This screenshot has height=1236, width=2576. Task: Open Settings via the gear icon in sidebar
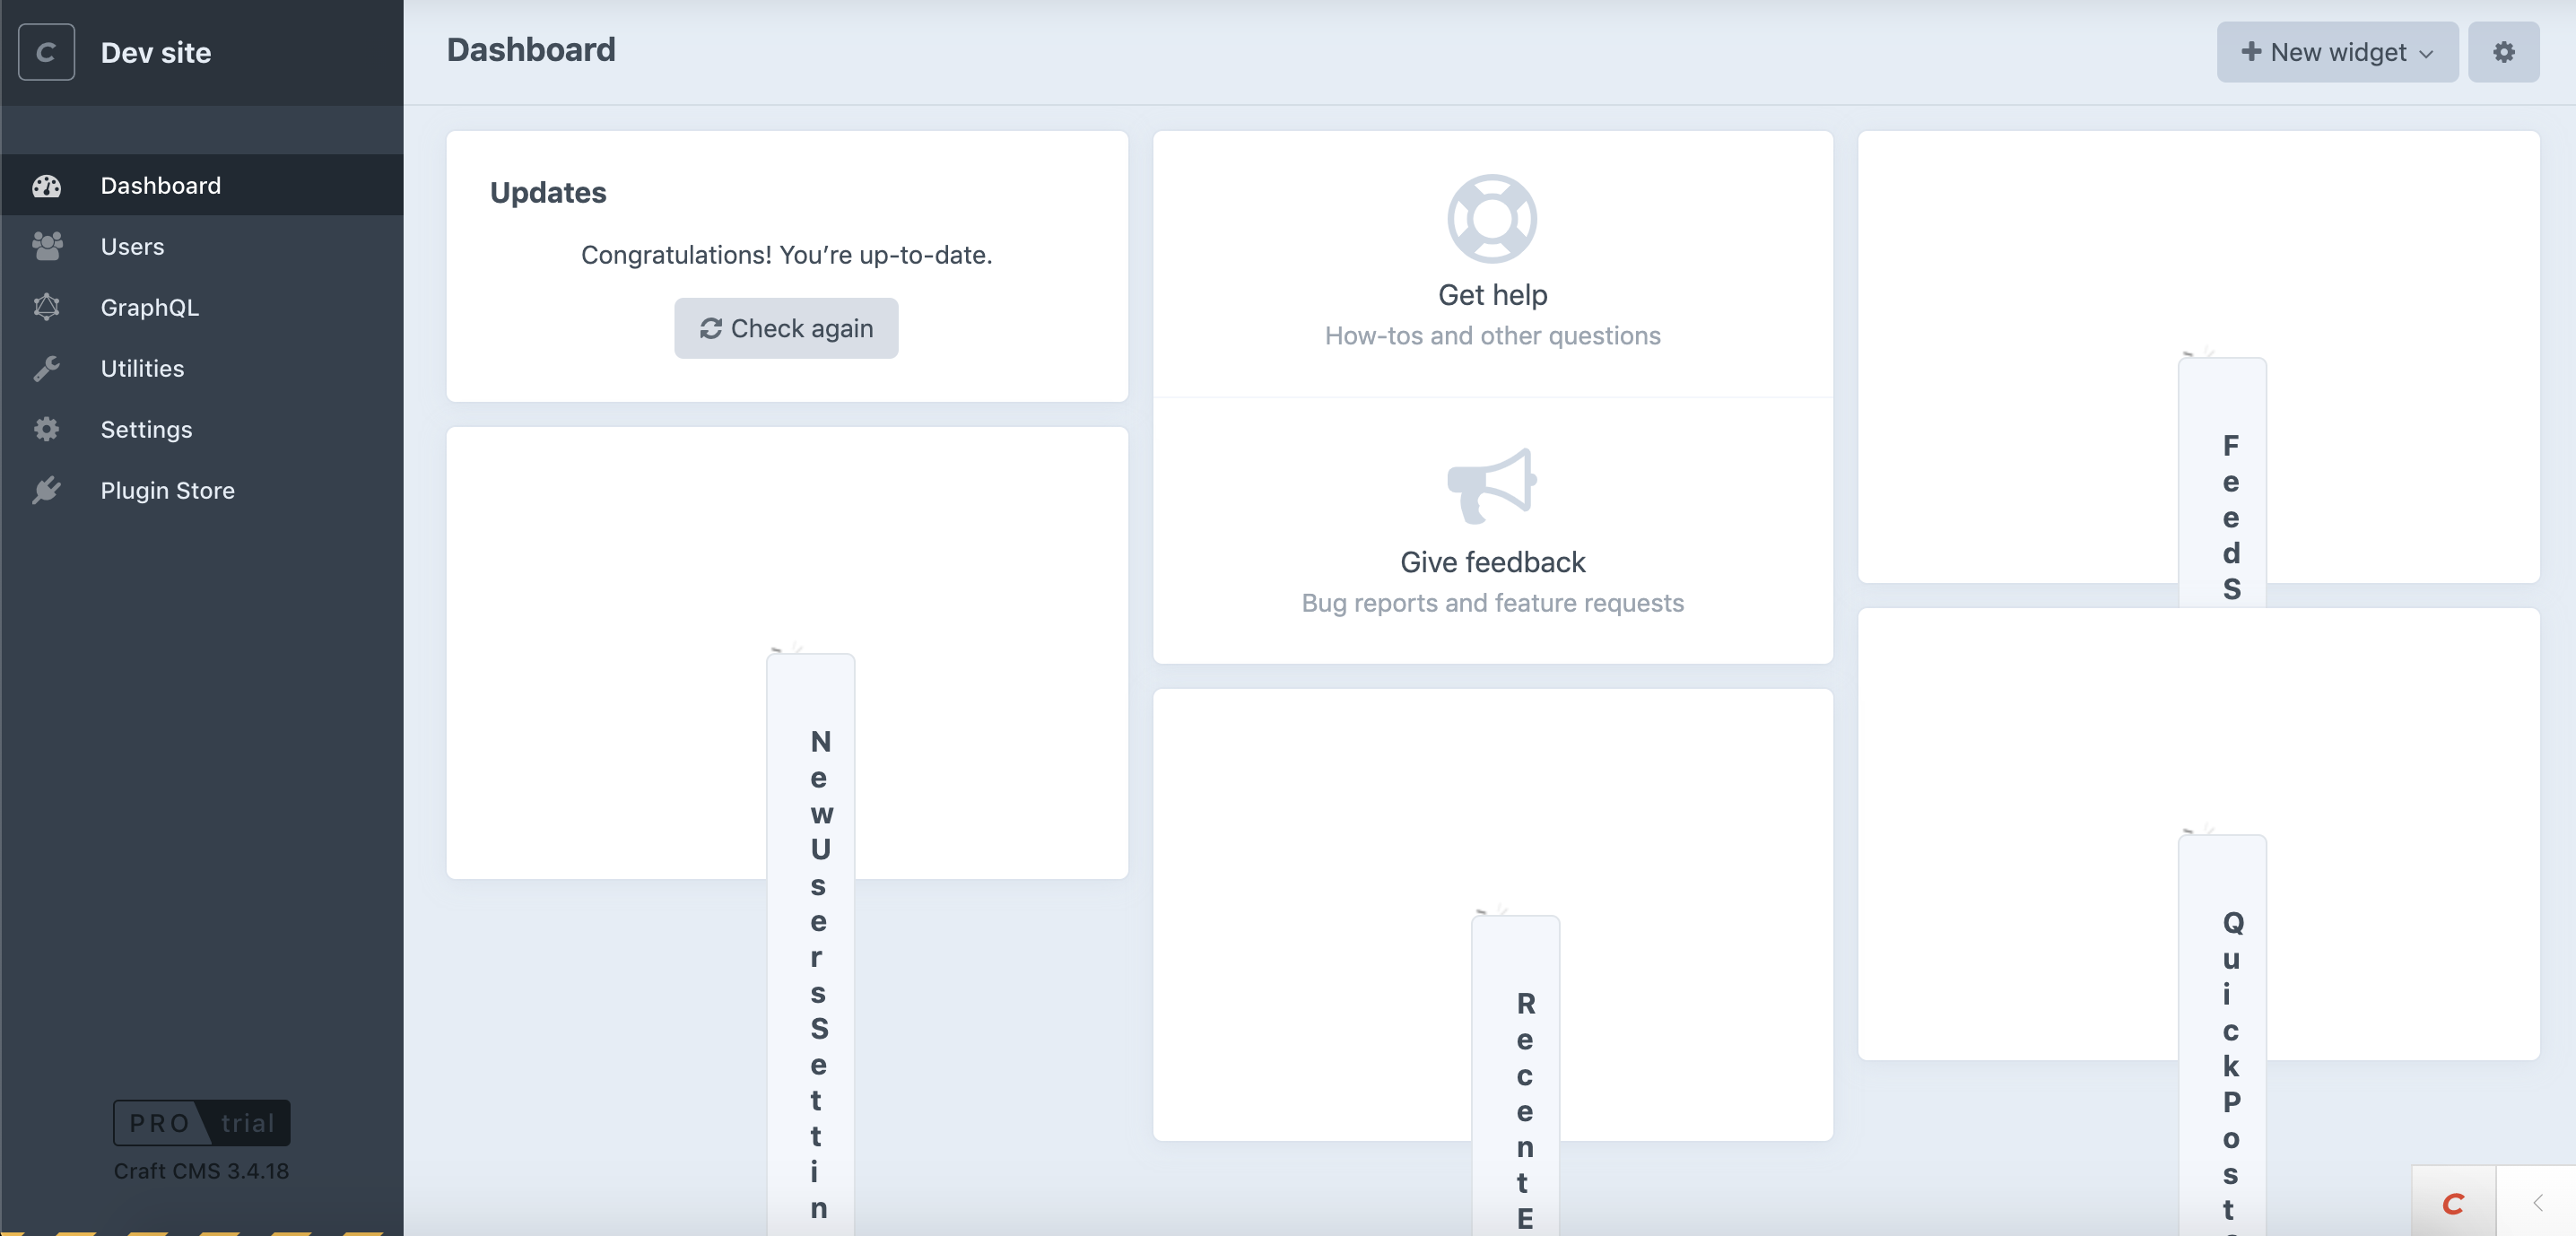click(47, 429)
